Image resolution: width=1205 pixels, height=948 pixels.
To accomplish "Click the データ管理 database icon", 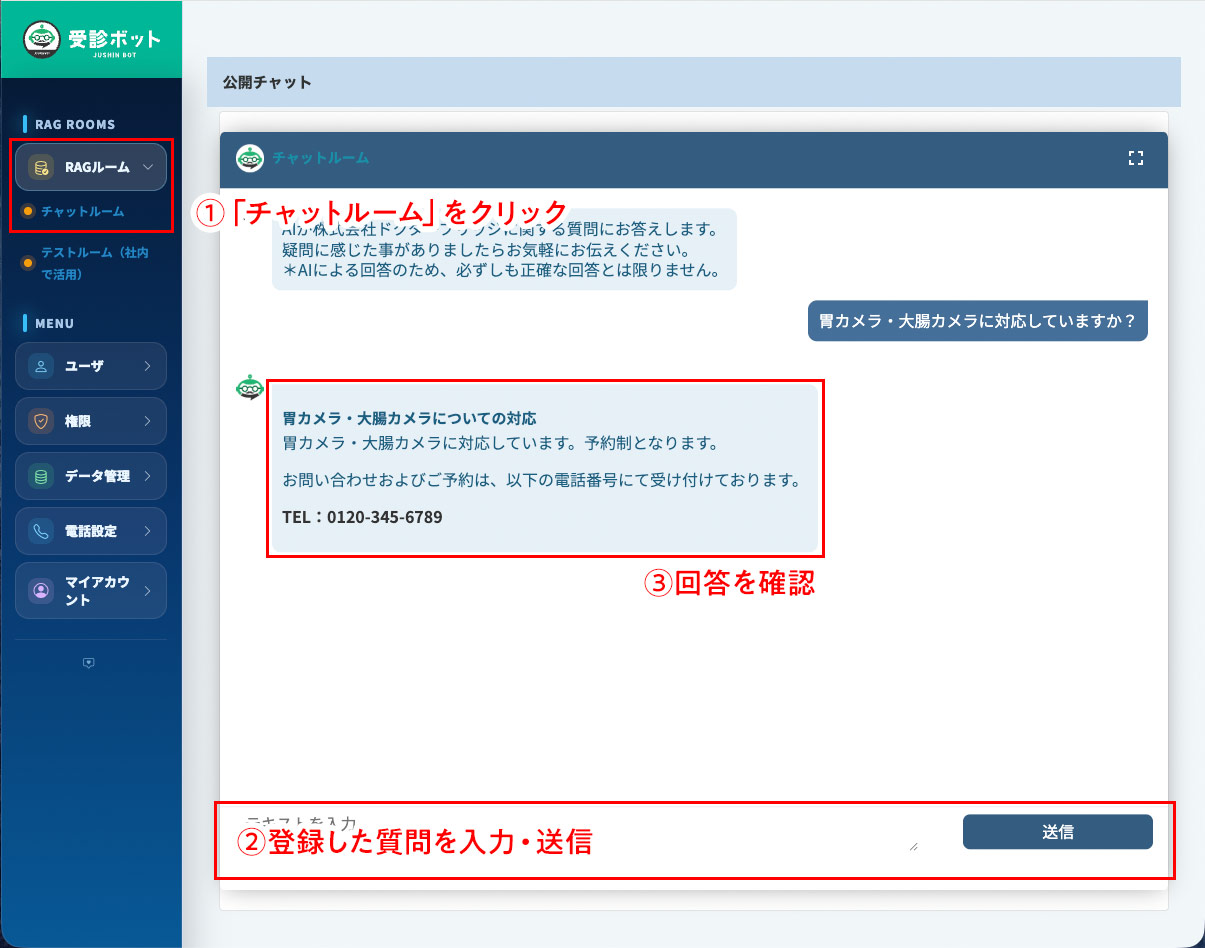I will (x=41, y=476).
